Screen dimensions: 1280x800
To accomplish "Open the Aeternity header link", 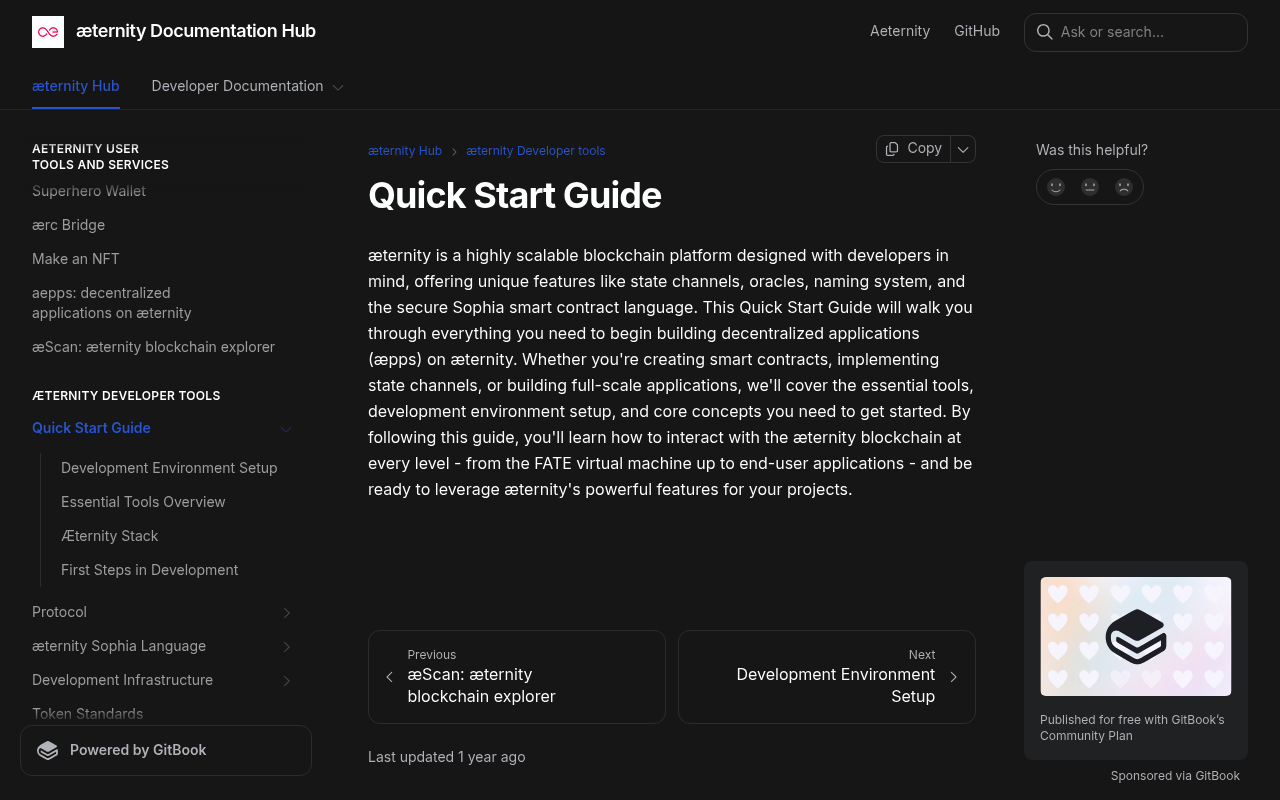I will click(900, 31).
